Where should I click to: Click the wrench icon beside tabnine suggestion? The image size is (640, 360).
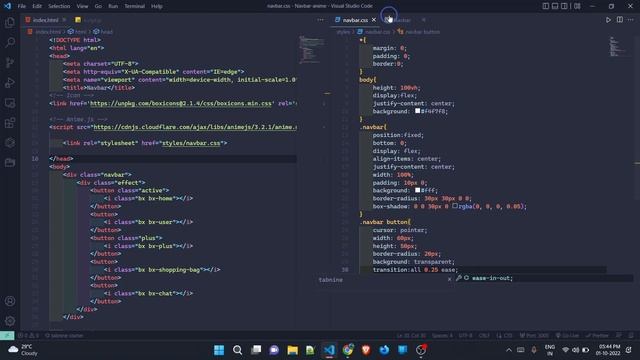point(459,278)
